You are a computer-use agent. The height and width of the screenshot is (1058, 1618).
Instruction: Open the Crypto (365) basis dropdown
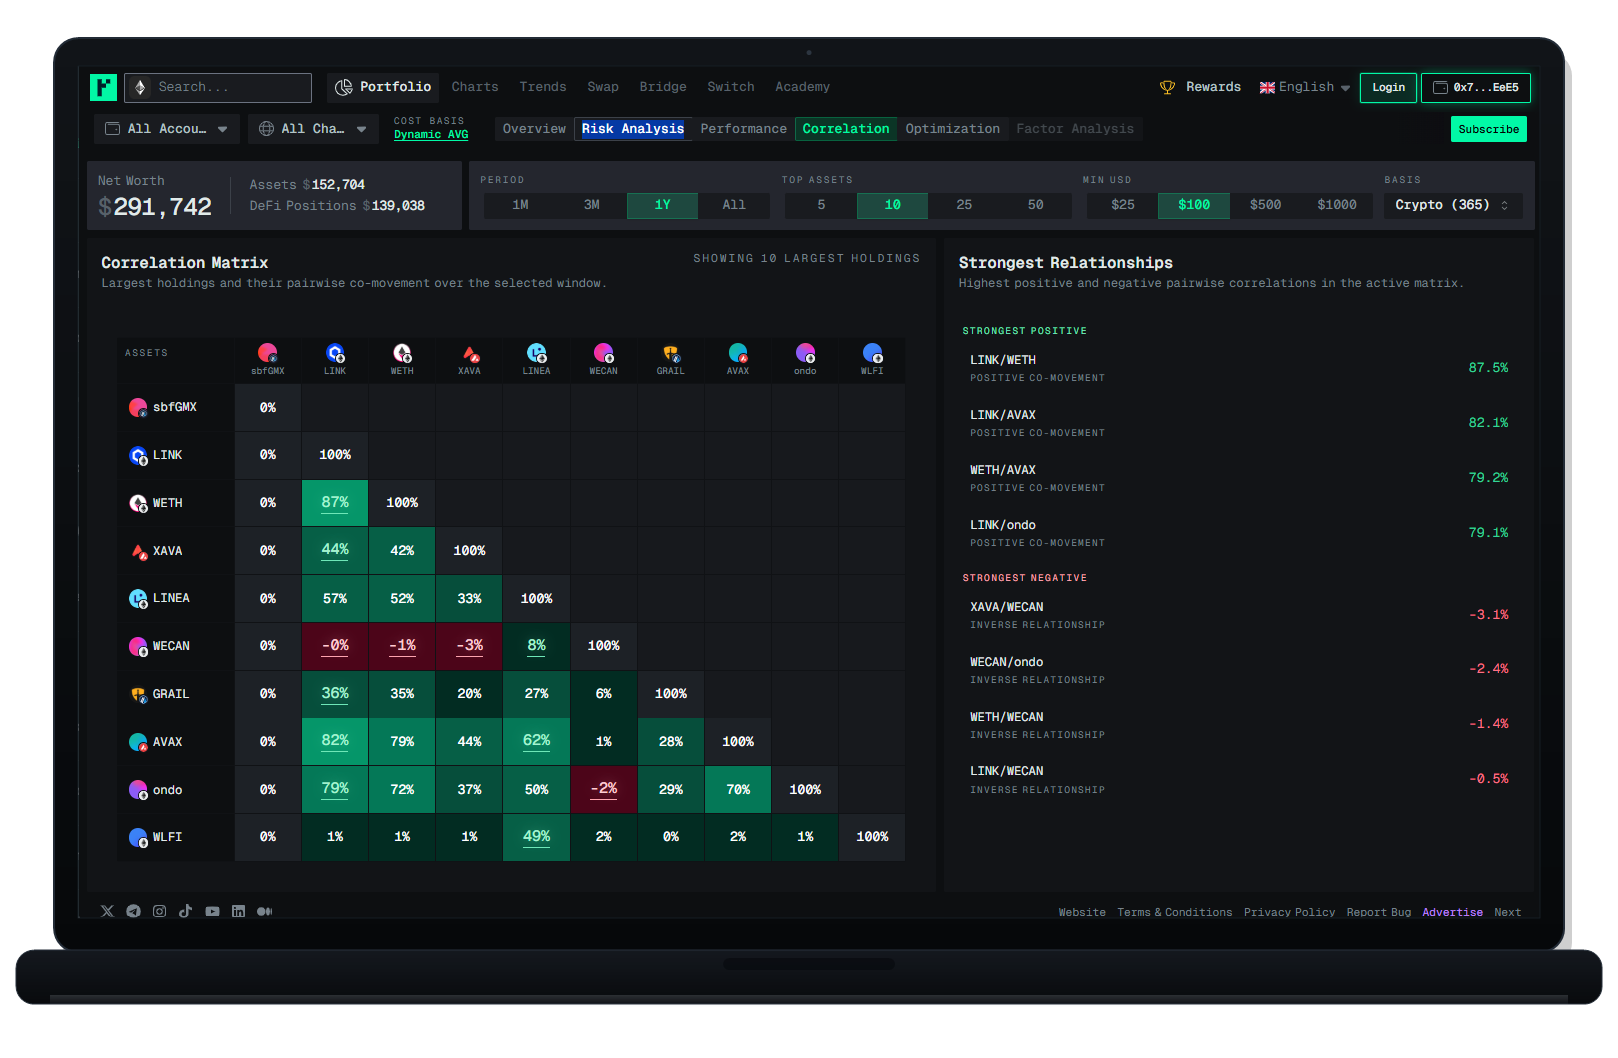[1452, 205]
